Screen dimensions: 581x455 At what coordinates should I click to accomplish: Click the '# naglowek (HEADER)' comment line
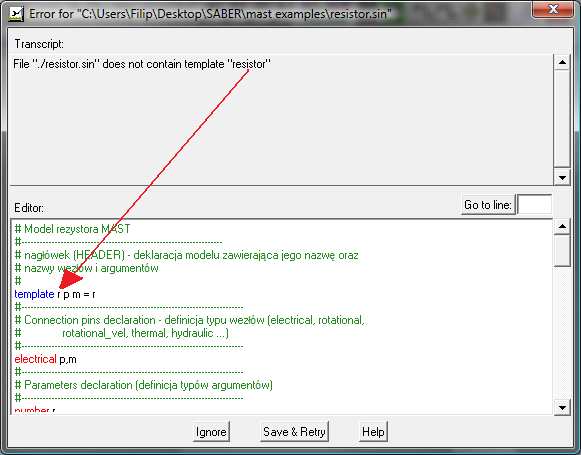coord(186,255)
